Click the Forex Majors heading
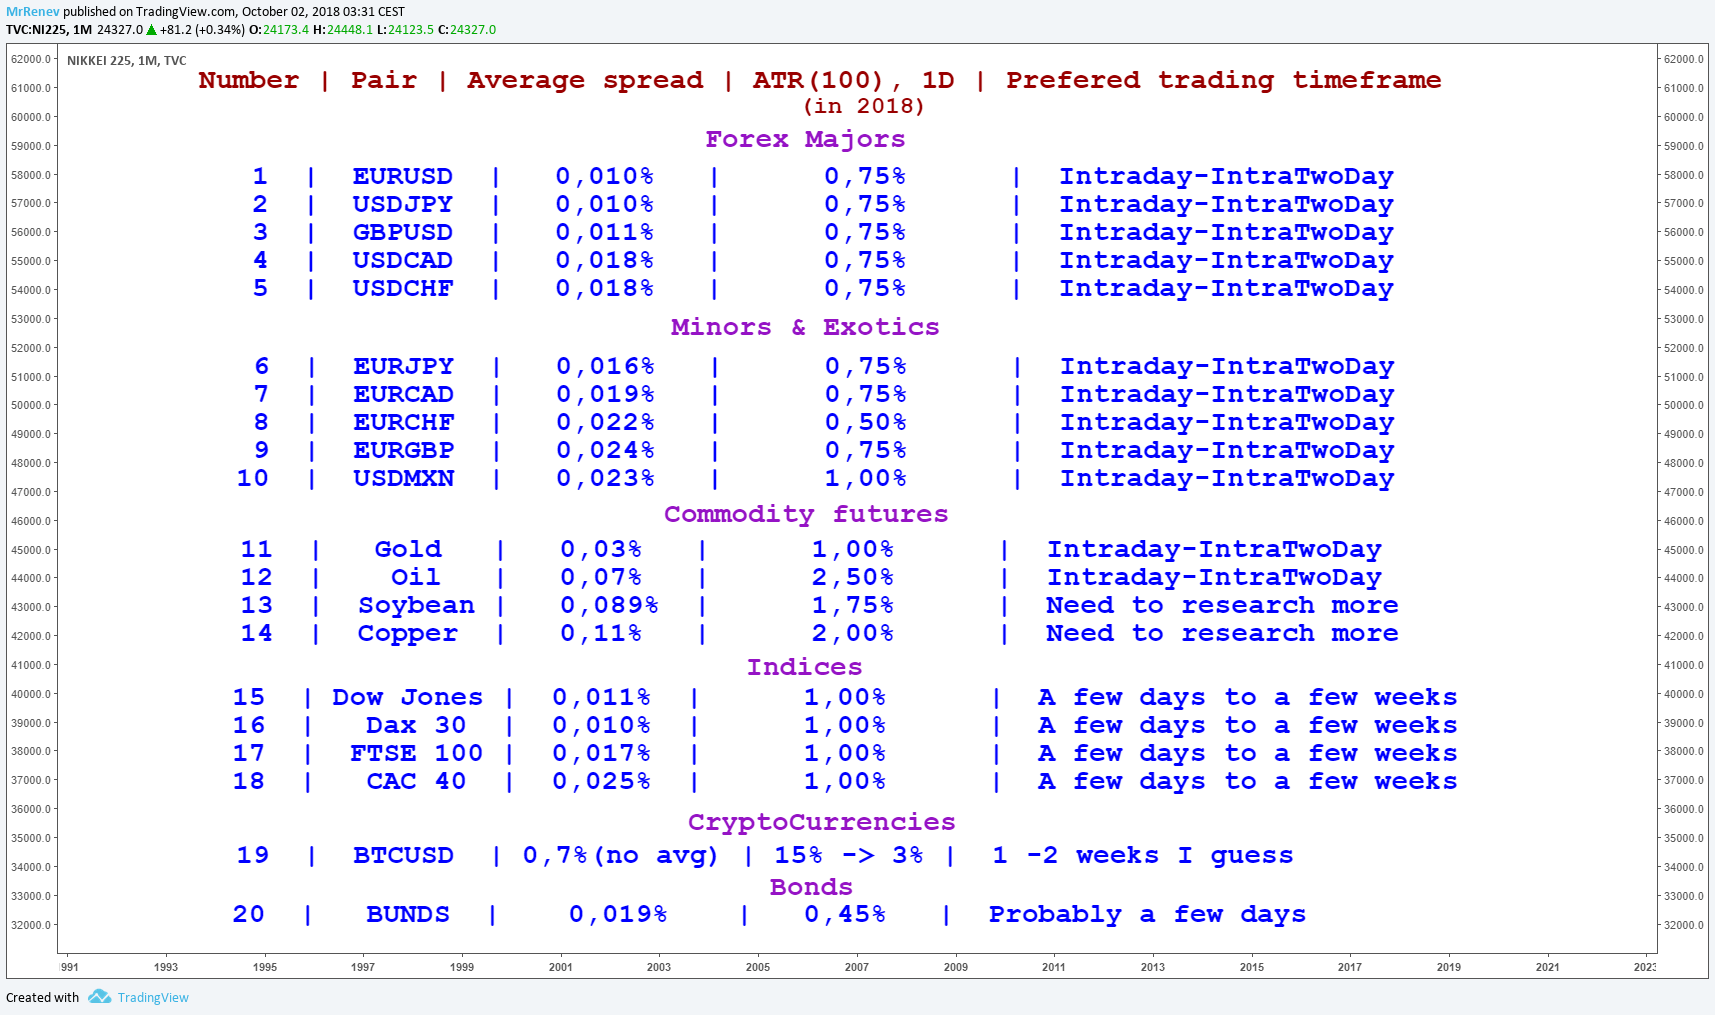The image size is (1715, 1015). pos(805,139)
